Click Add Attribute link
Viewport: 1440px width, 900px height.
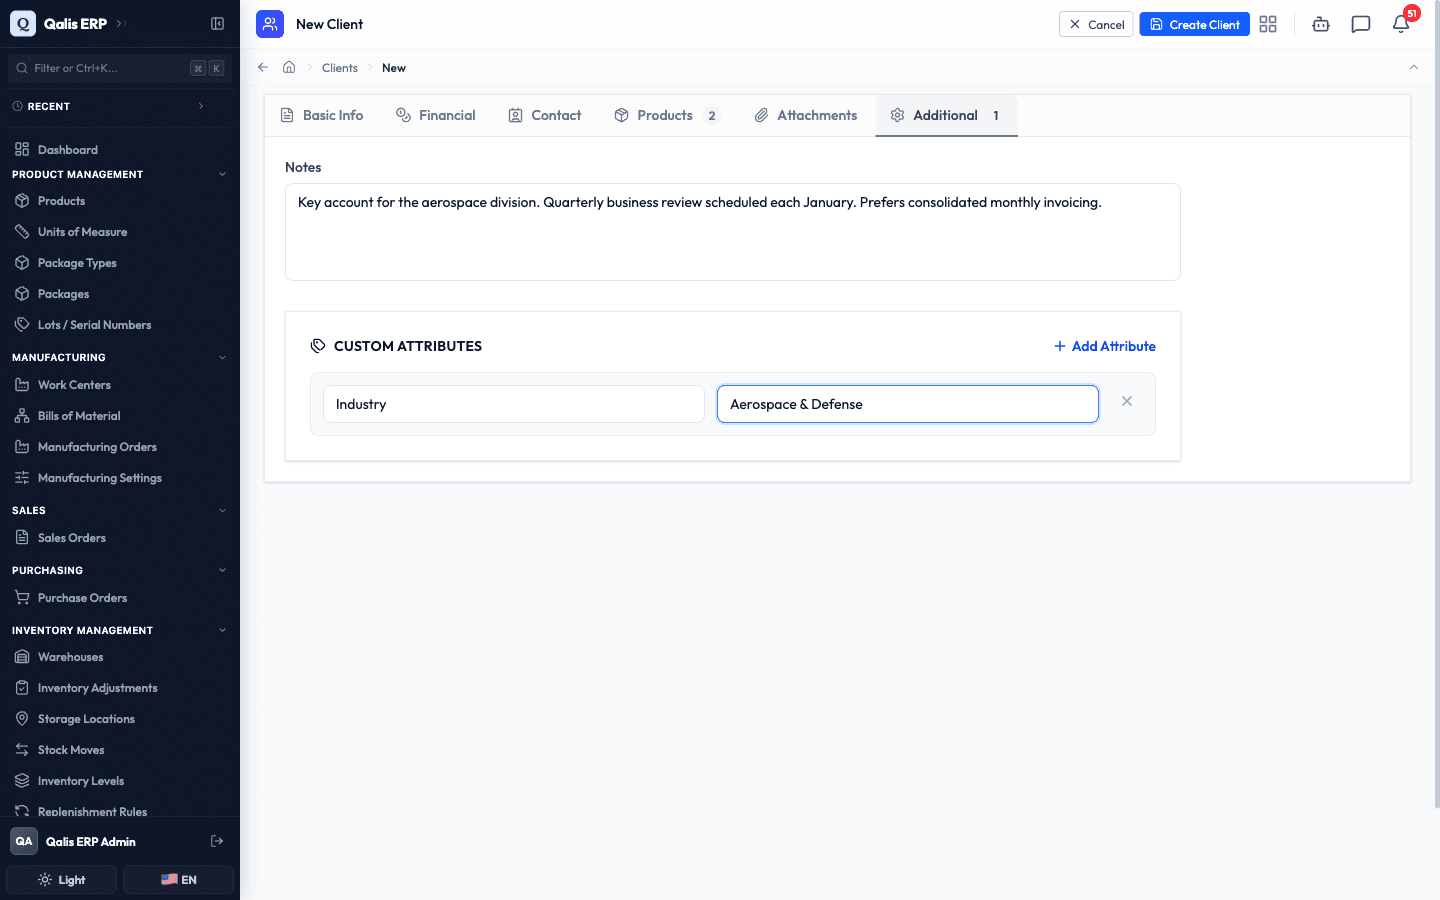pyautogui.click(x=1105, y=346)
